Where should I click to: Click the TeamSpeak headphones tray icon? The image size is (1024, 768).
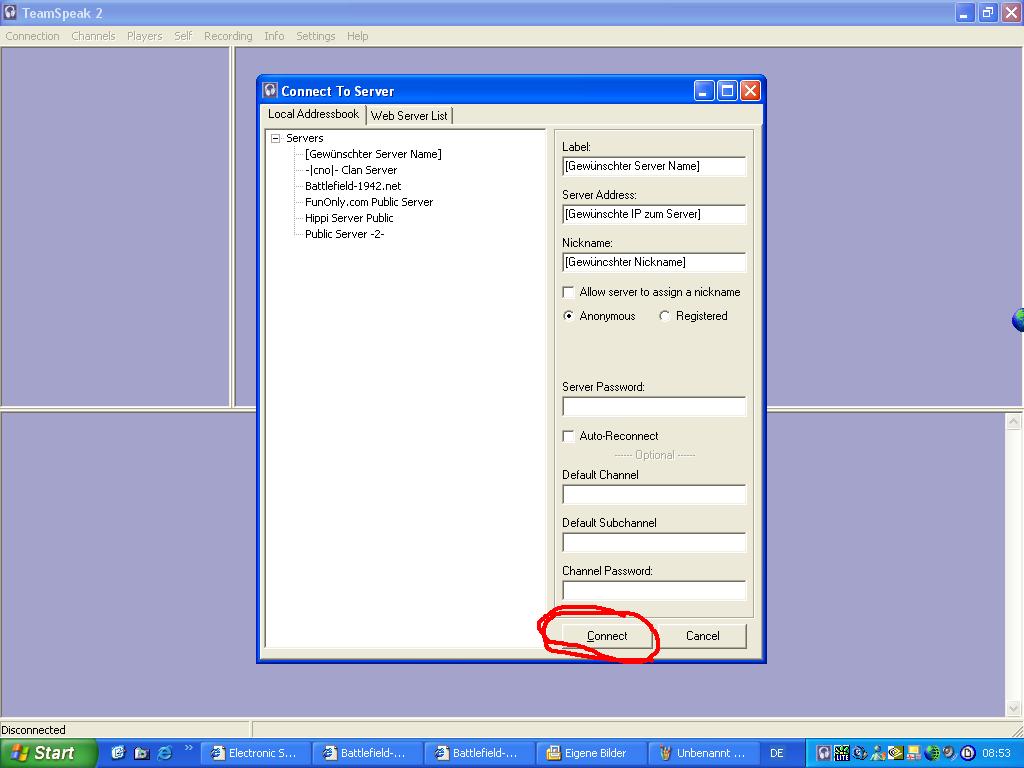pyautogui.click(x=824, y=753)
